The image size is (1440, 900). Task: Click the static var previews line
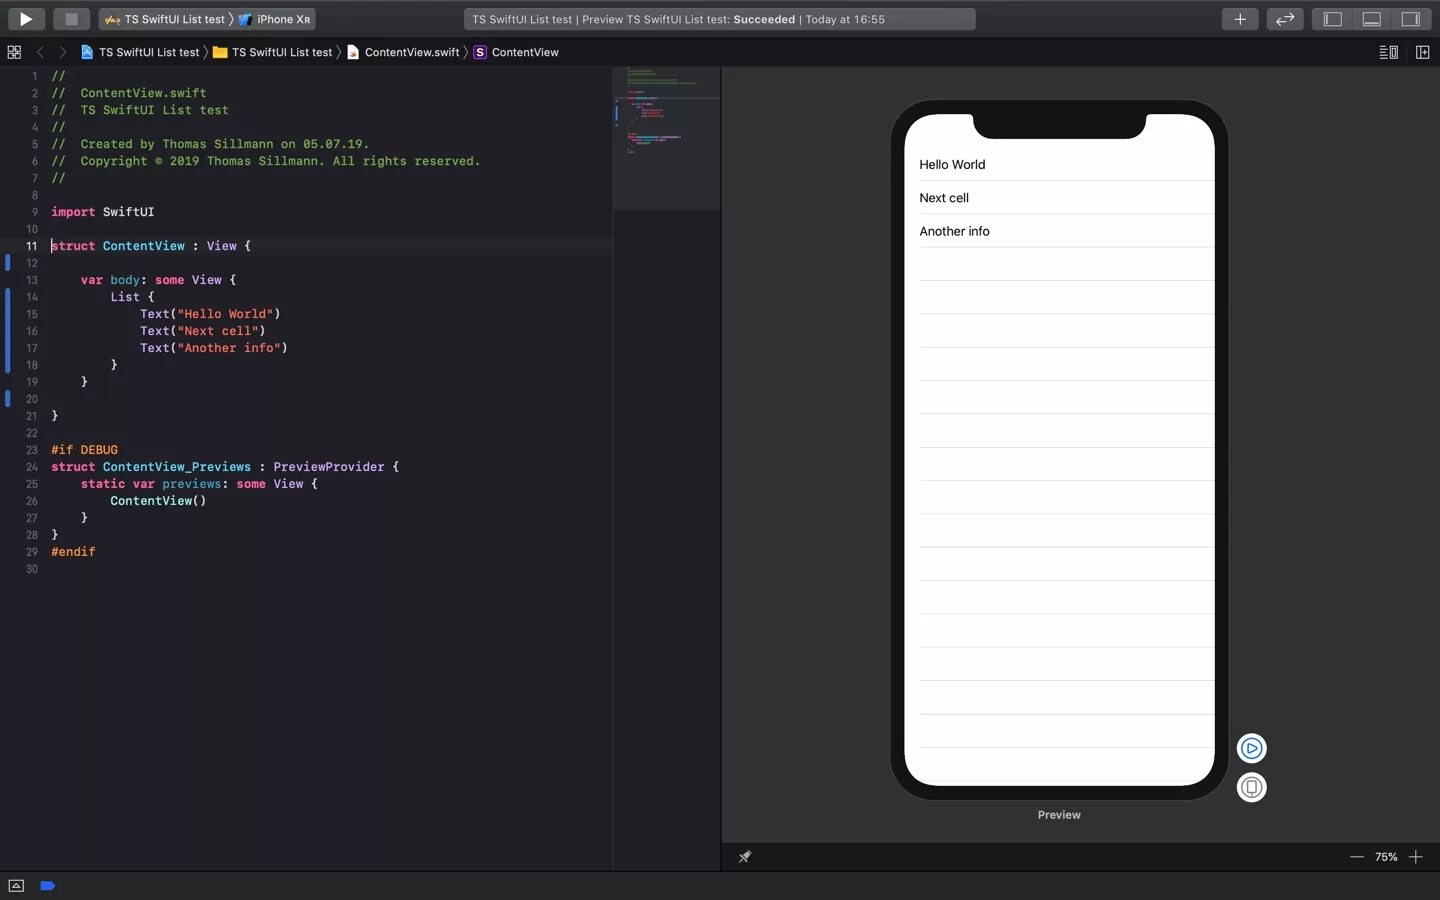click(x=199, y=484)
